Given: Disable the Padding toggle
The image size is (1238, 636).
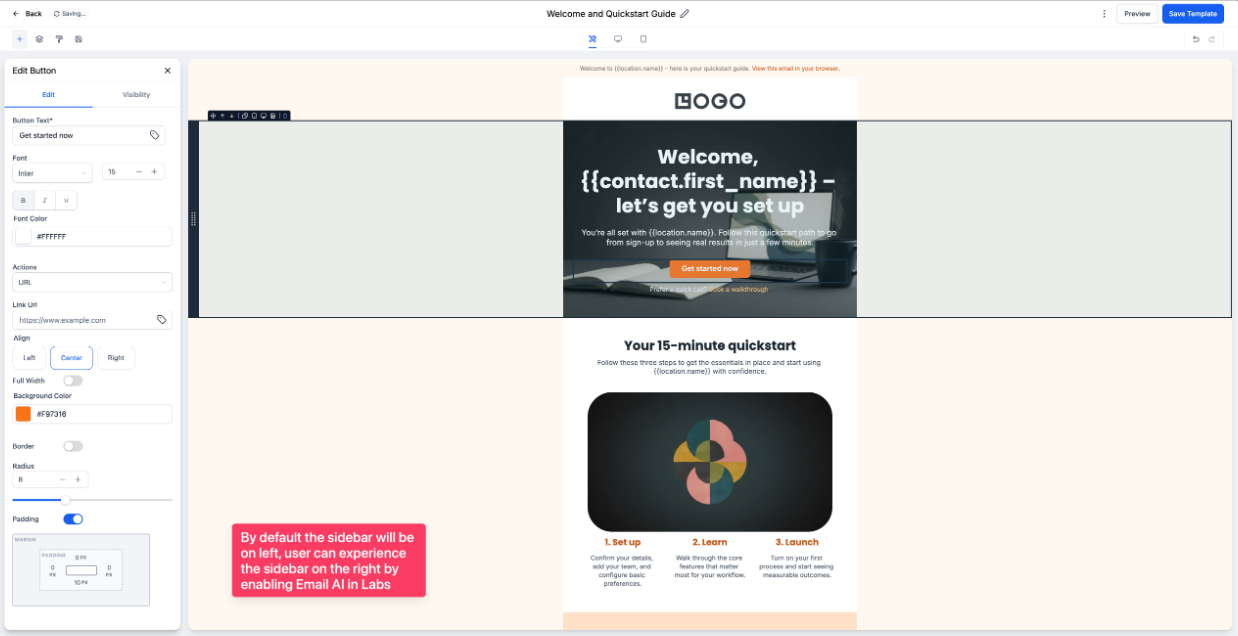Looking at the screenshot, I should tap(73, 519).
